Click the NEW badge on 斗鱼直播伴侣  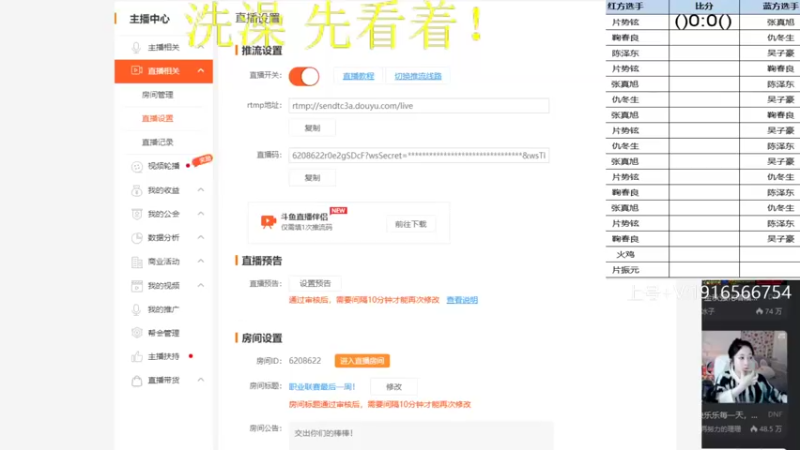pos(338,210)
